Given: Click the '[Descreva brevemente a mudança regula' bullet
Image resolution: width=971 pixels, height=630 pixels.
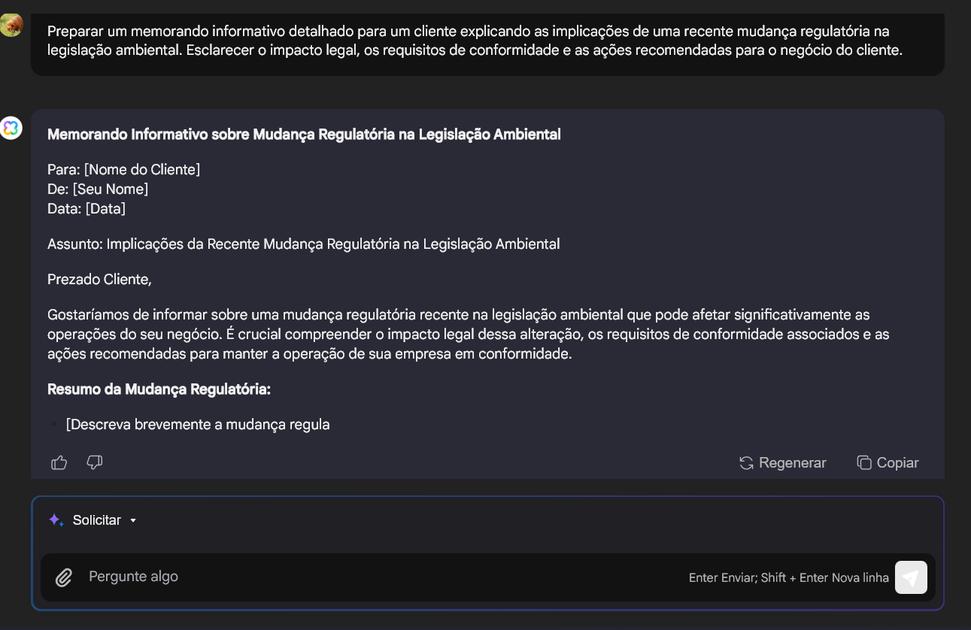Looking at the screenshot, I should coord(198,424).
